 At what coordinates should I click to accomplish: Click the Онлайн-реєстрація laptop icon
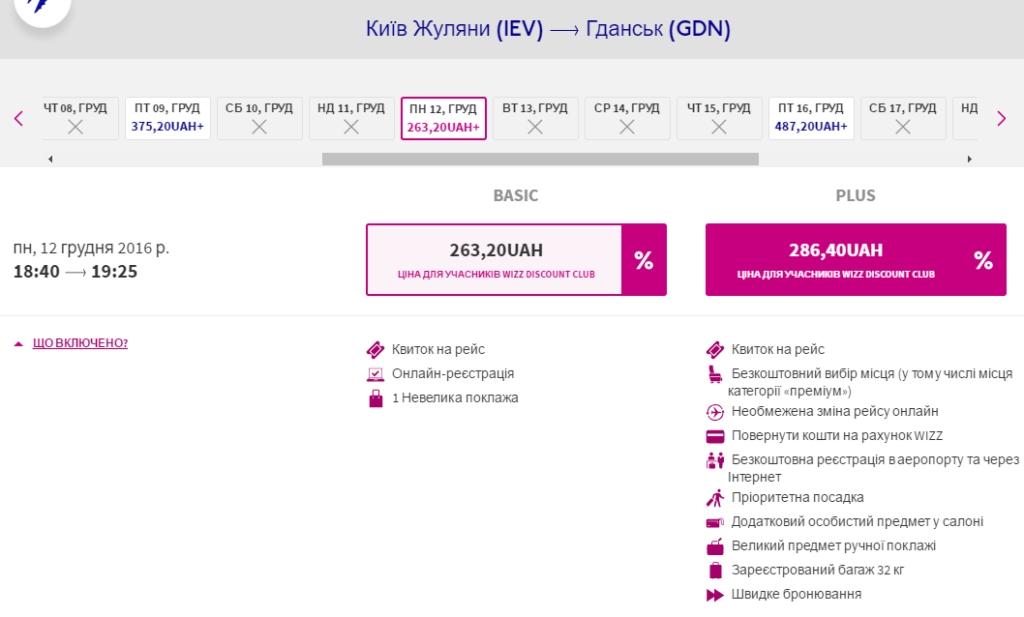point(376,374)
